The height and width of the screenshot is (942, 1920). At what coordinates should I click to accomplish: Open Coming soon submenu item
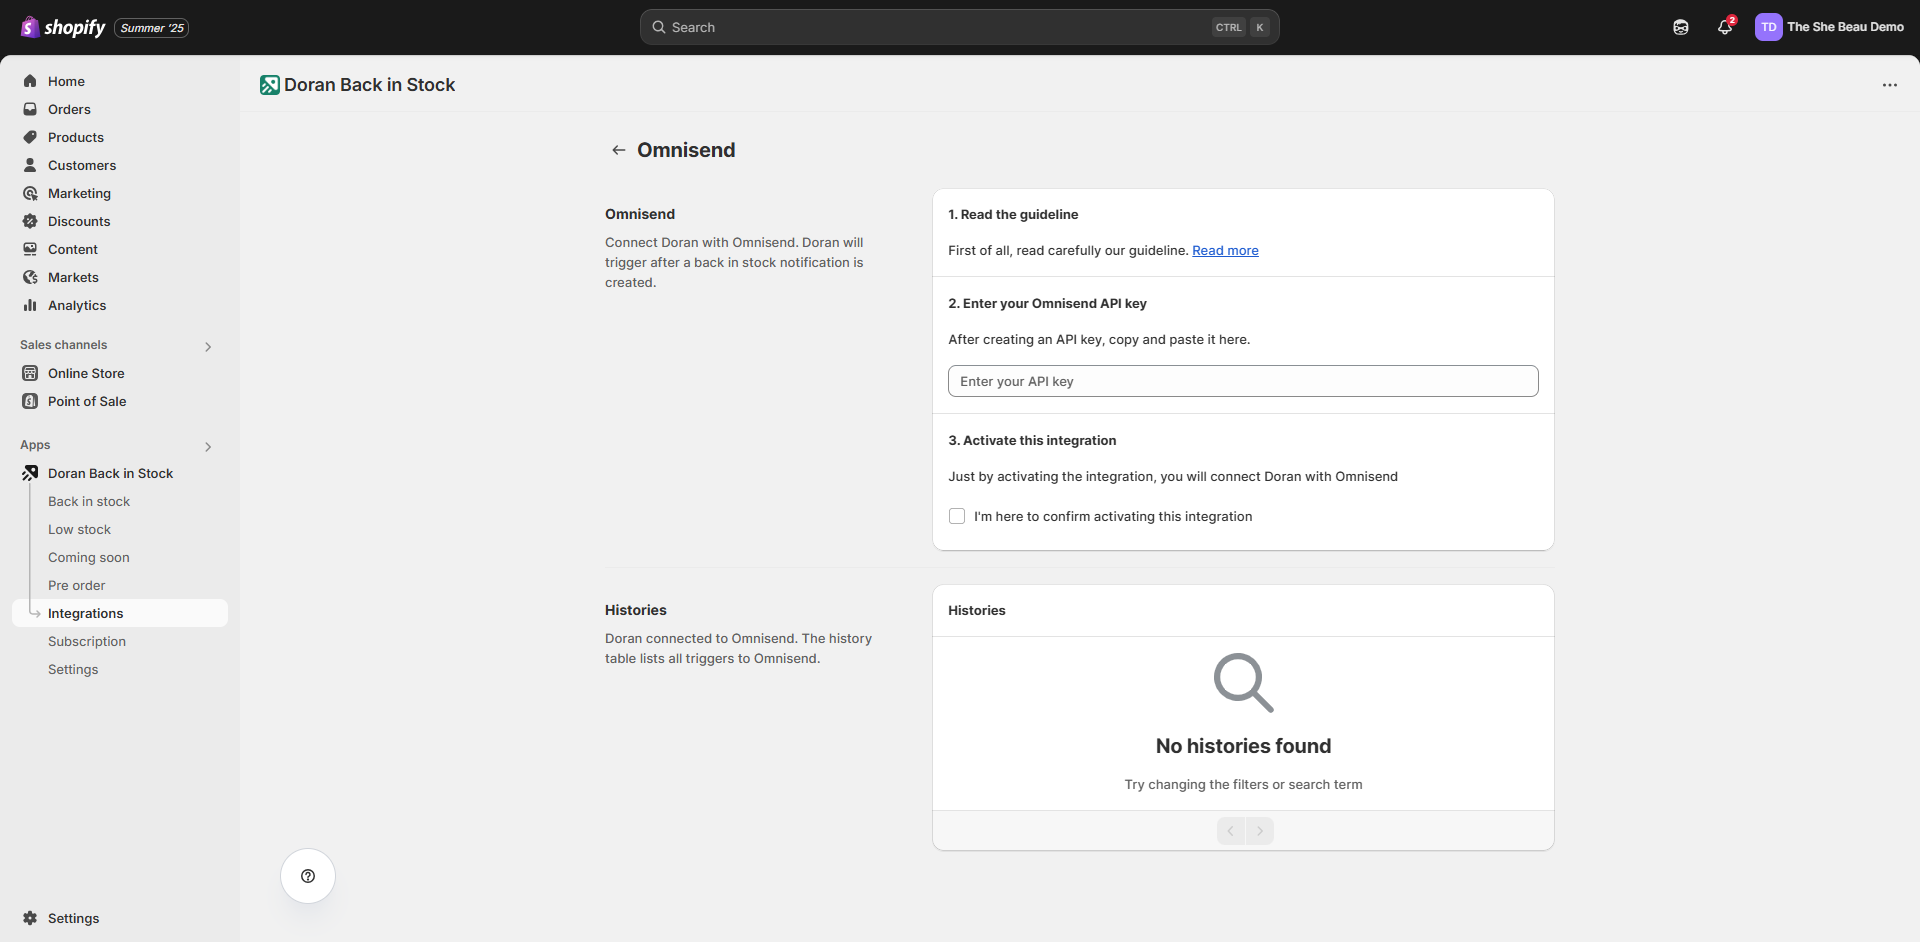89,557
